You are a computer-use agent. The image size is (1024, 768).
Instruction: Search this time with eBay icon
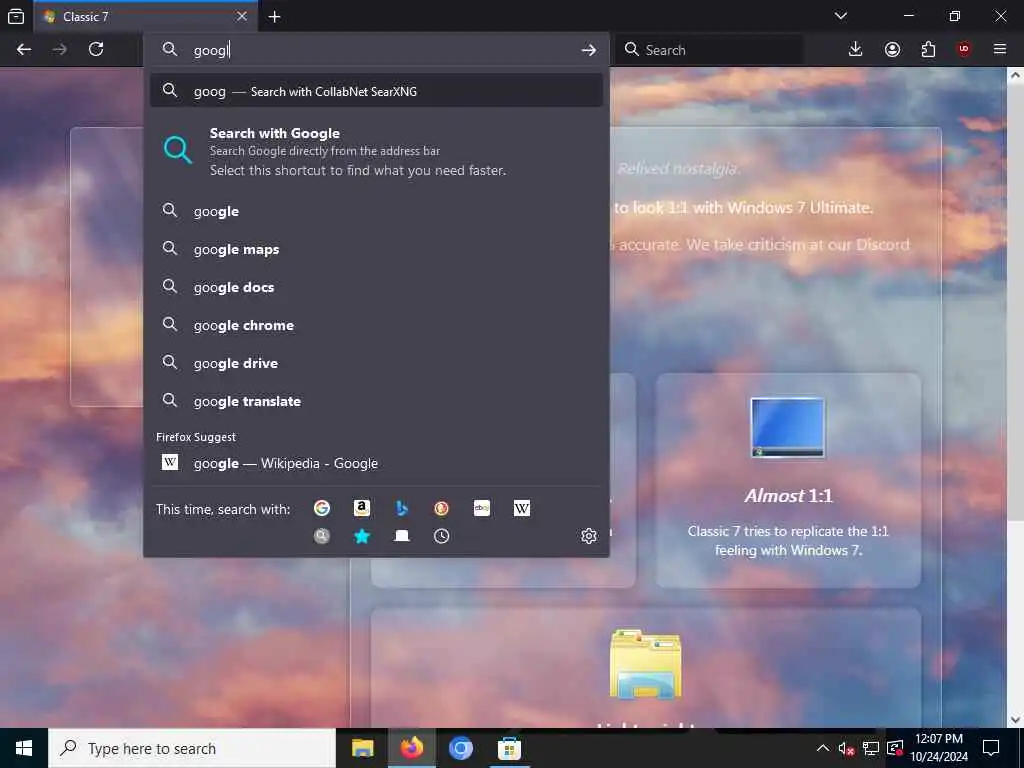click(482, 508)
